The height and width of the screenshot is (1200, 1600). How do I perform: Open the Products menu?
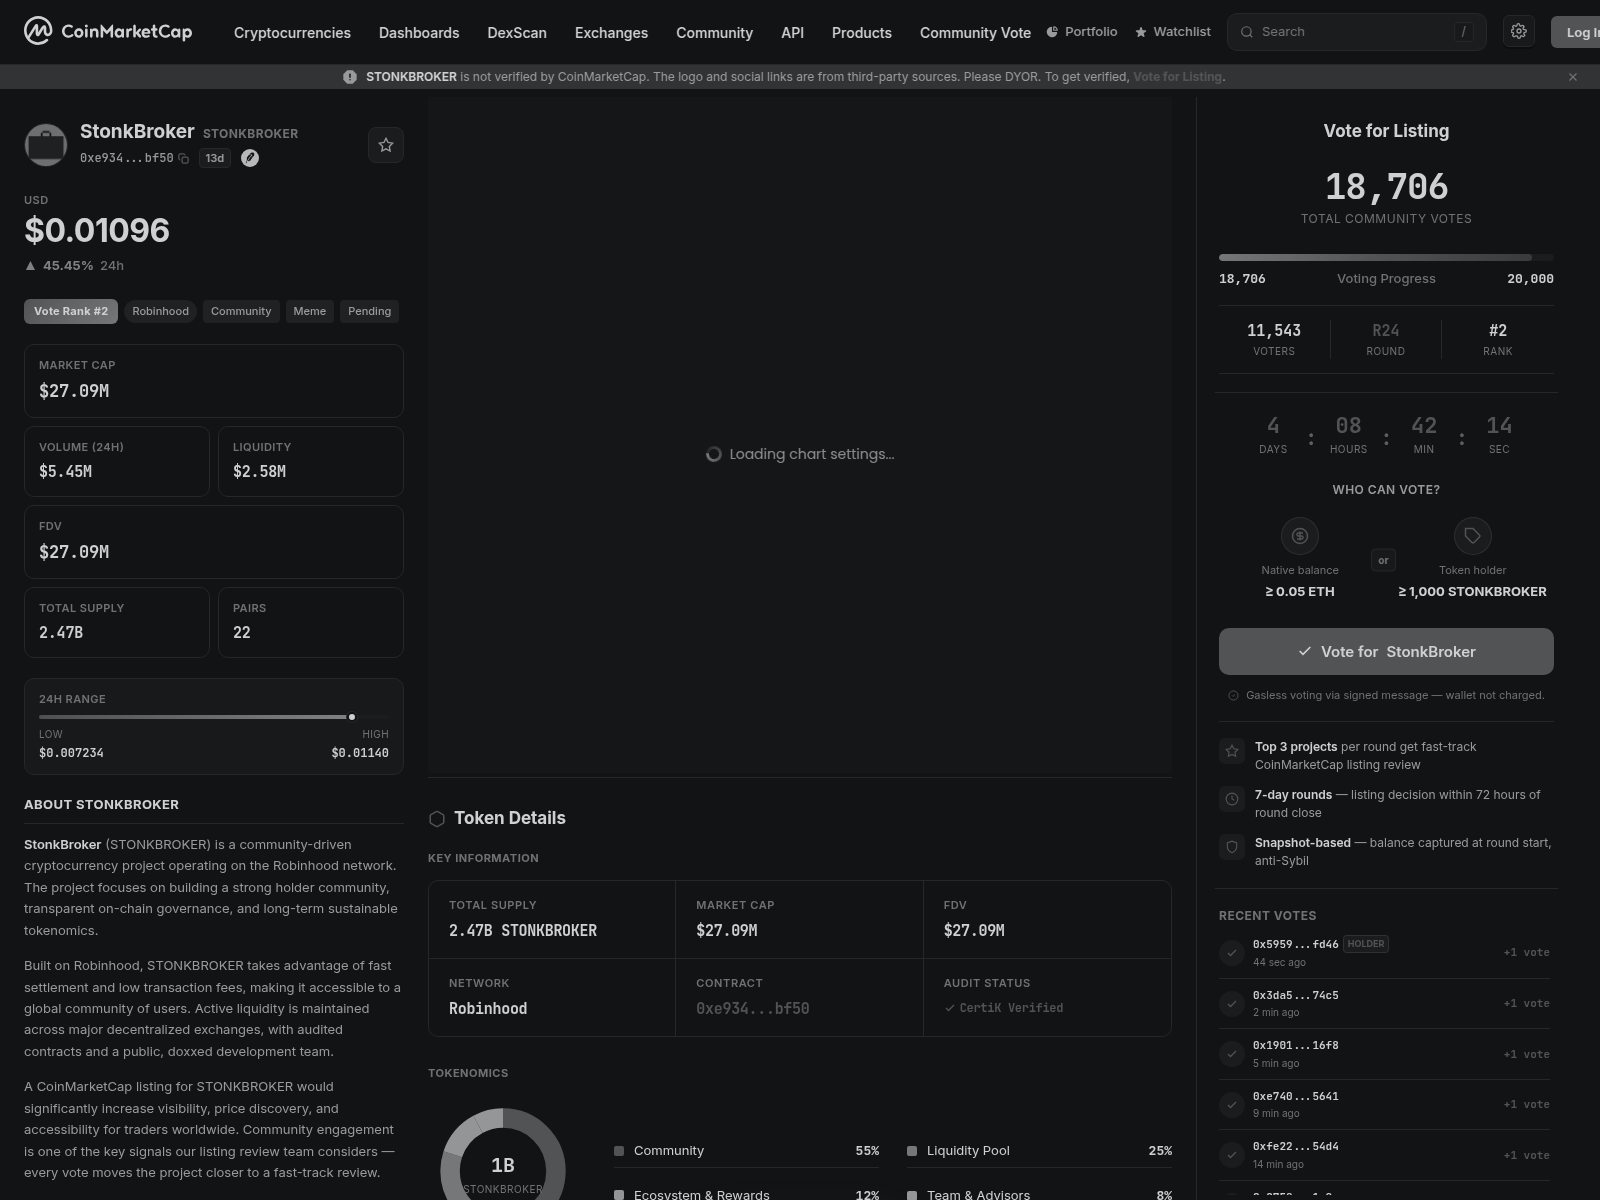[x=861, y=33]
